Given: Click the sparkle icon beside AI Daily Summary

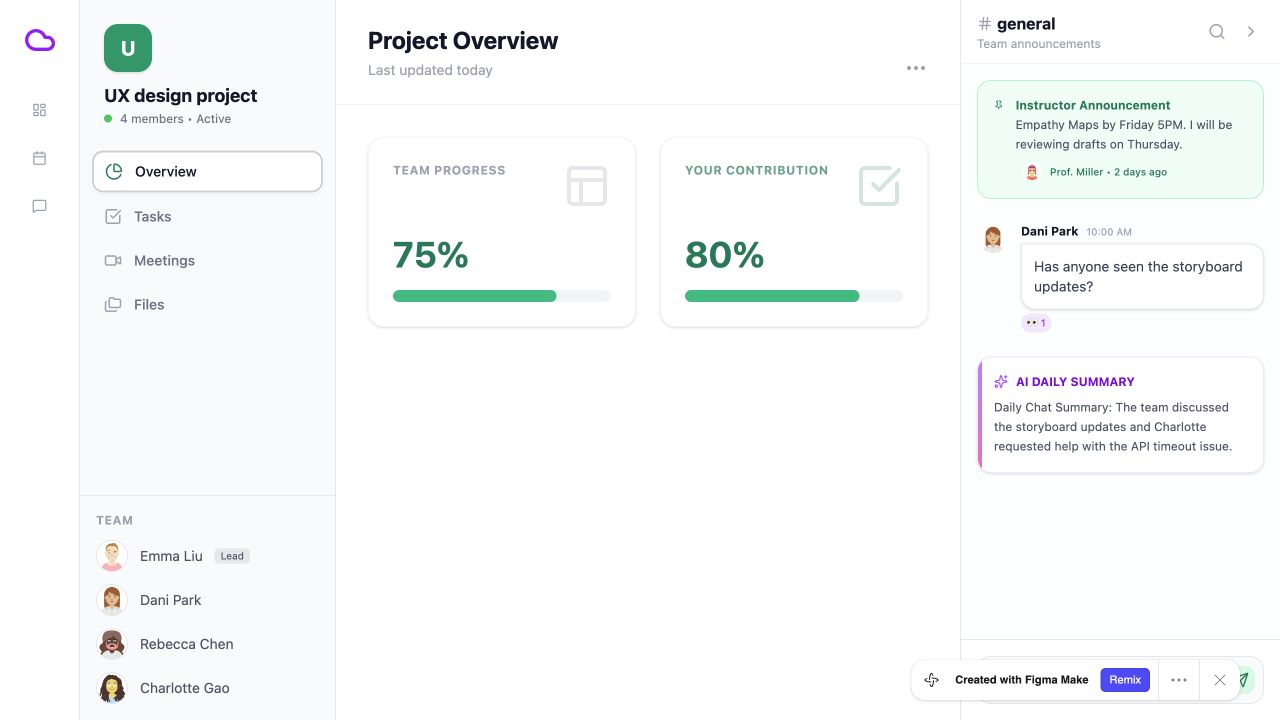Looking at the screenshot, I should tap(1001, 382).
